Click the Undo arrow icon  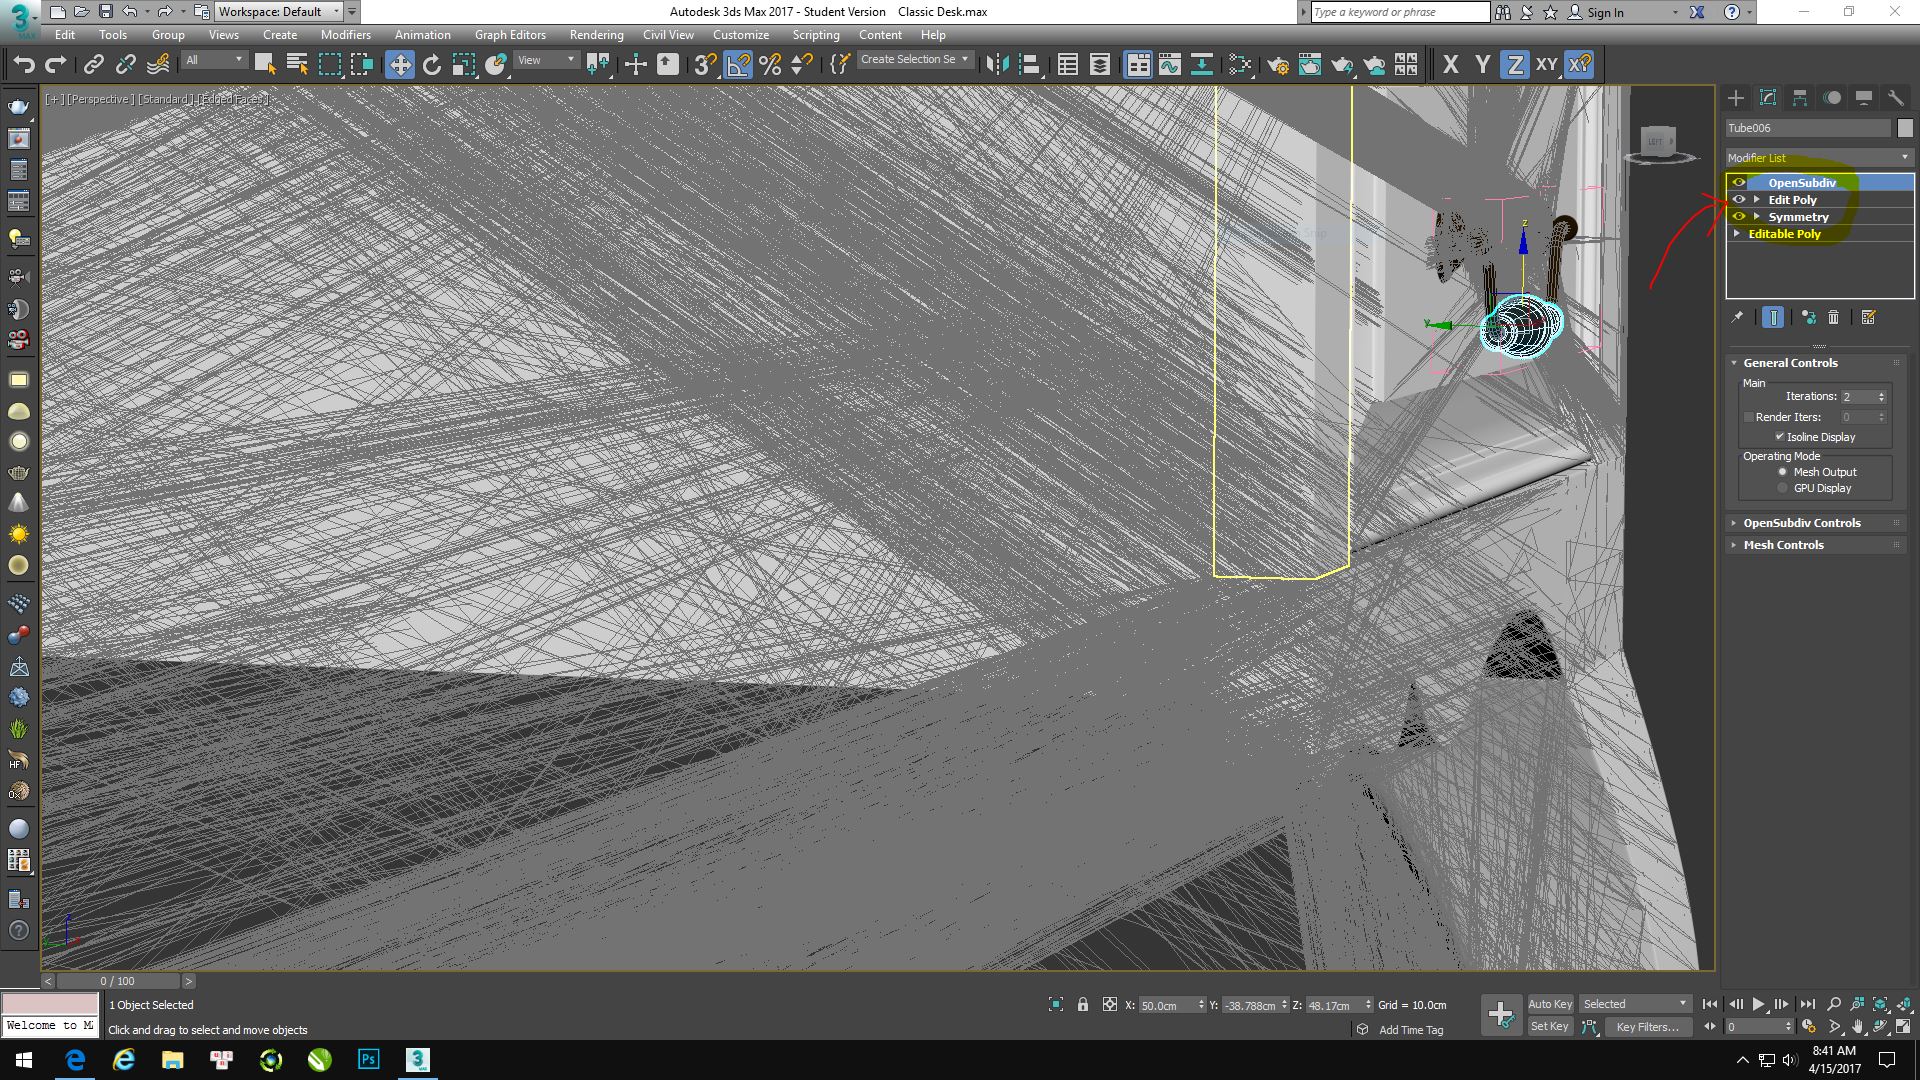pyautogui.click(x=24, y=65)
